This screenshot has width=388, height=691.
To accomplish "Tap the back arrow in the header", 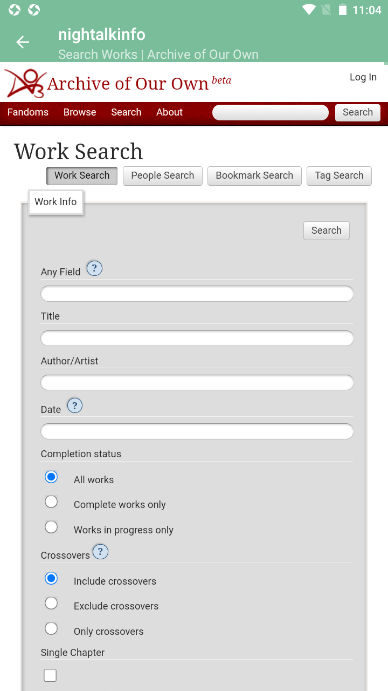I will pyautogui.click(x=22, y=42).
